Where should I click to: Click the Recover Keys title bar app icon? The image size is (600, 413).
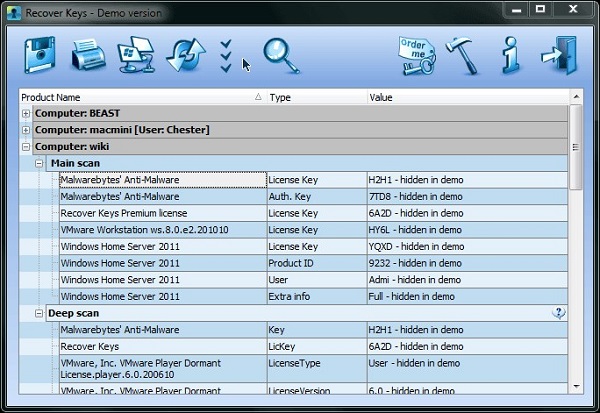pos(14,13)
